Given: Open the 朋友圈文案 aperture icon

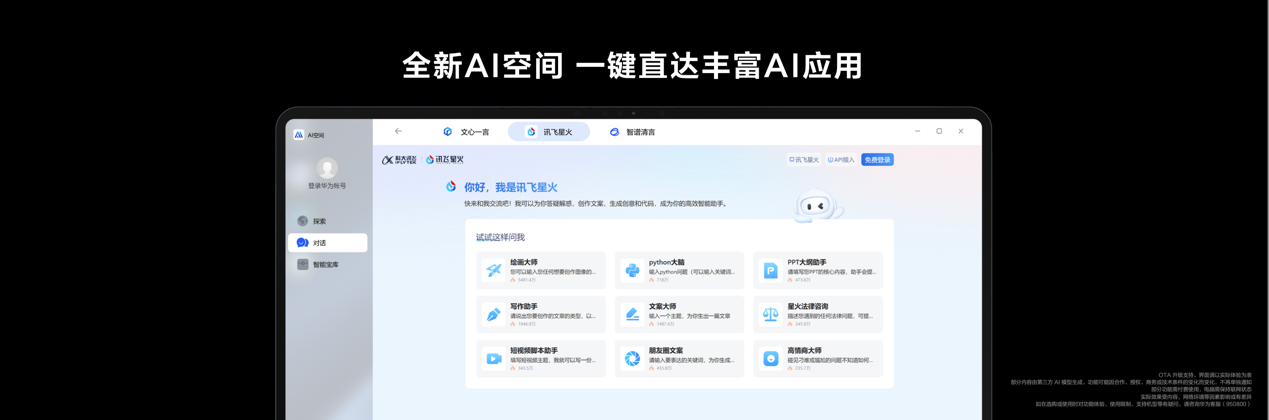Looking at the screenshot, I should tap(632, 358).
